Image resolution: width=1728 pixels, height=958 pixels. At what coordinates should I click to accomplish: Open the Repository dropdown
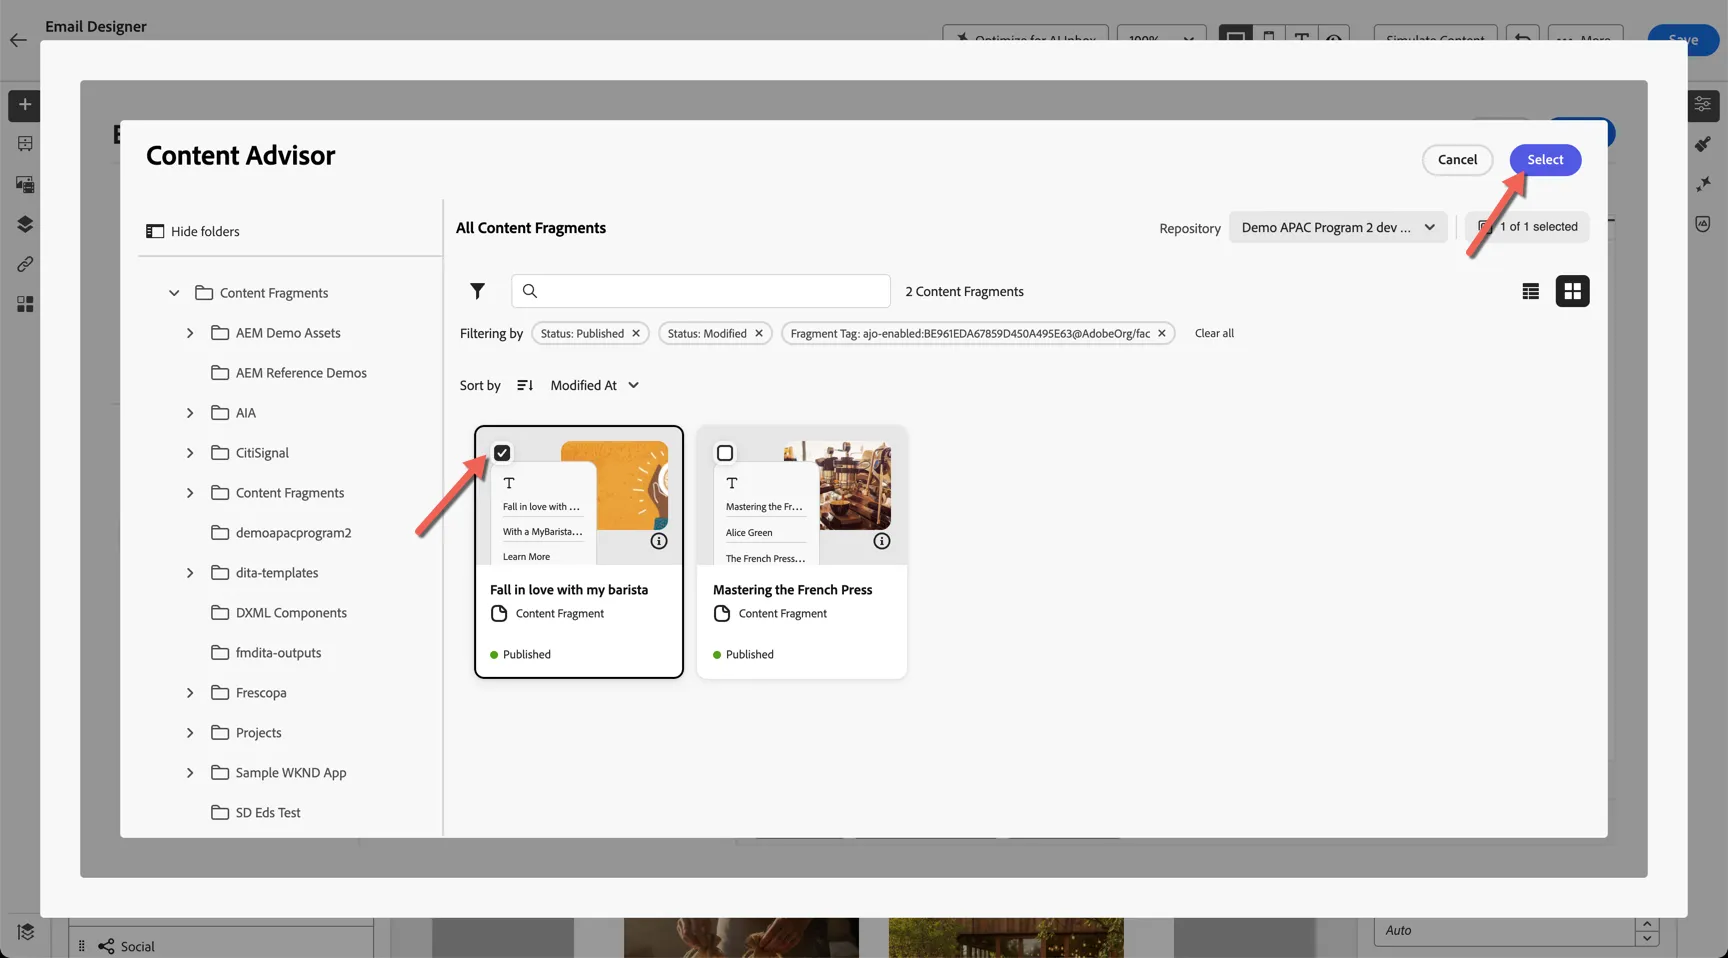[1338, 227]
